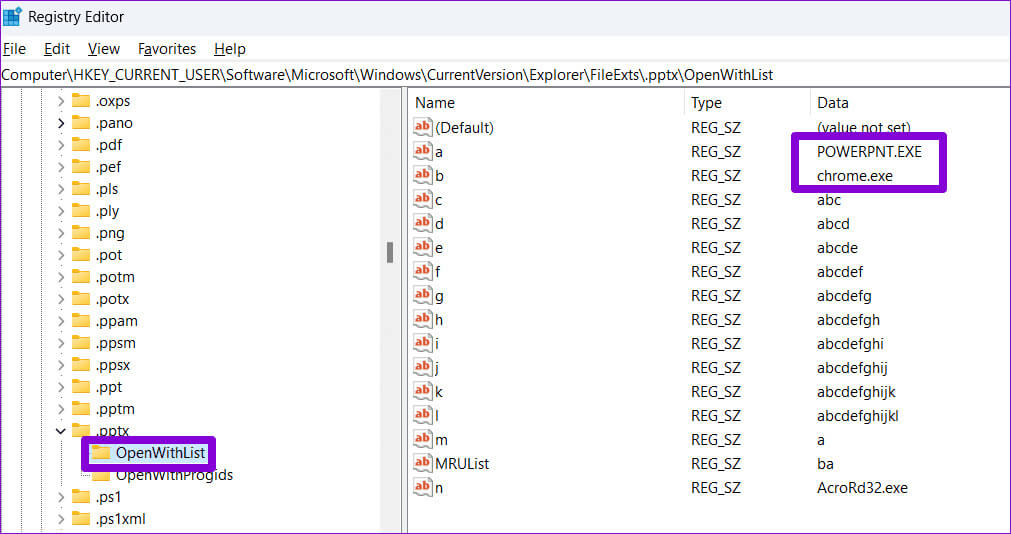
Task: Click the string icon for MRUList value
Action: click(x=423, y=463)
